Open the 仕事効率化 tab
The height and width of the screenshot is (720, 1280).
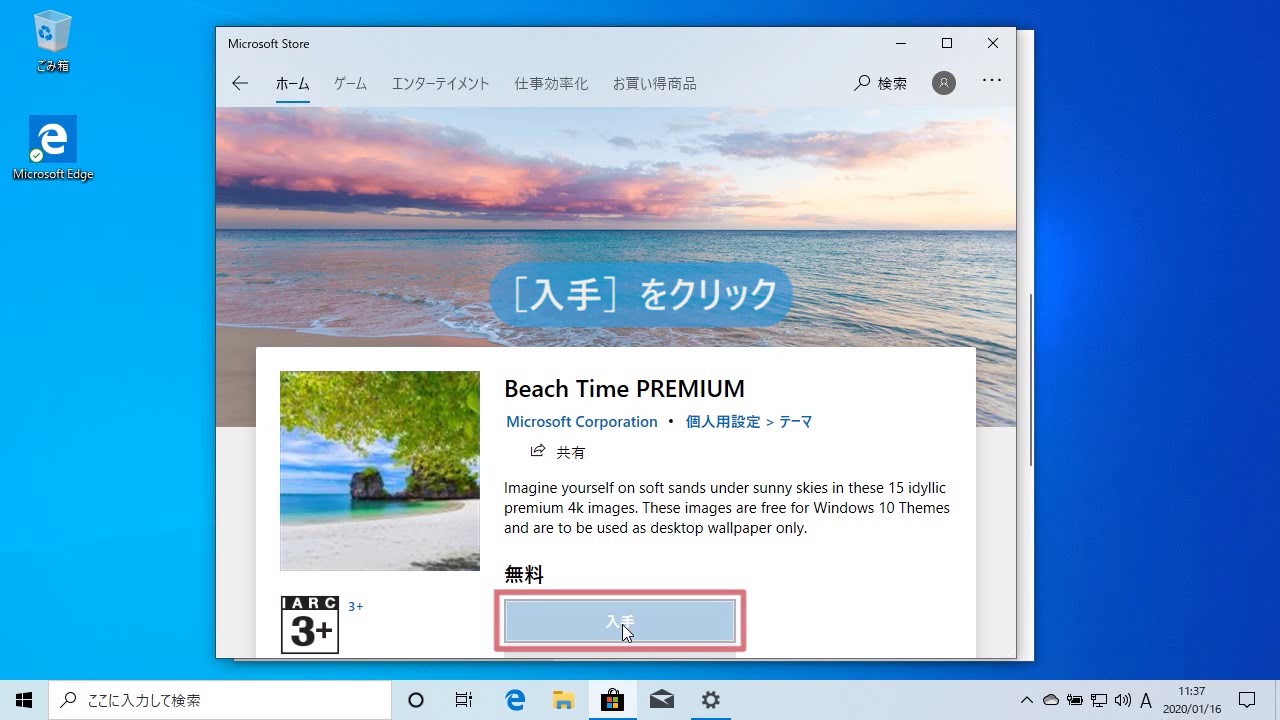click(x=551, y=84)
